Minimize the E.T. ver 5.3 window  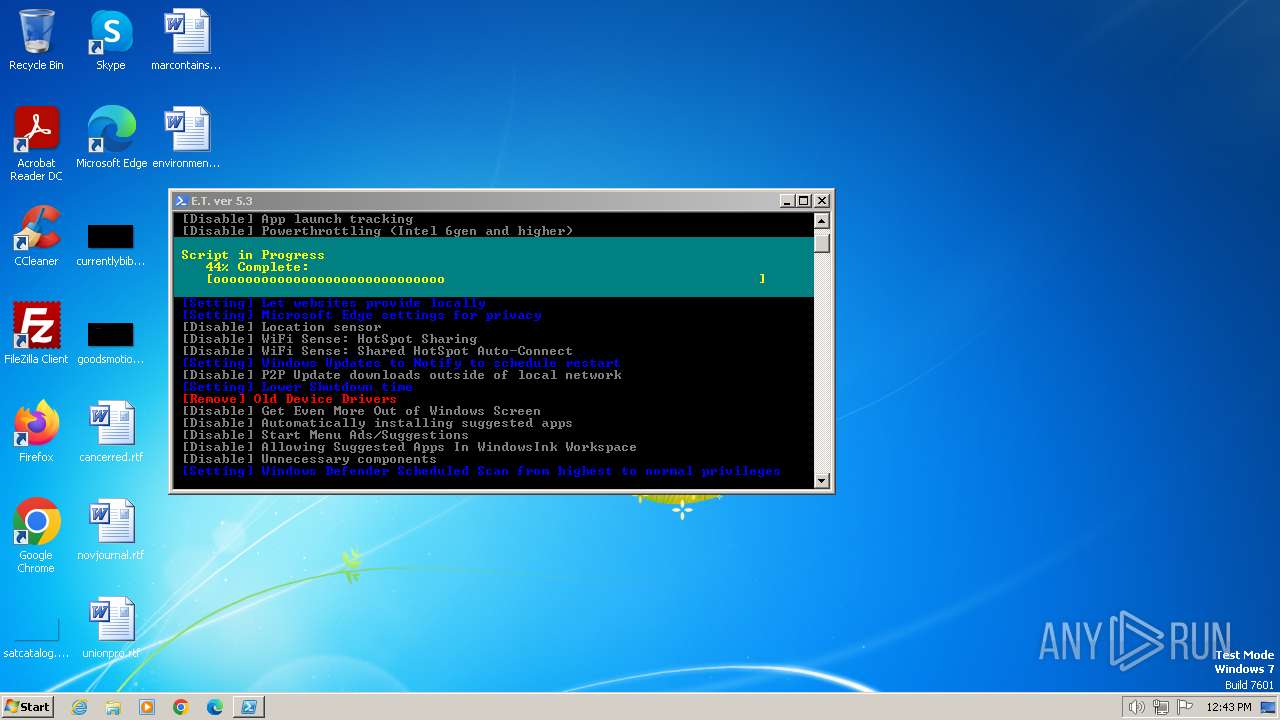pos(787,201)
